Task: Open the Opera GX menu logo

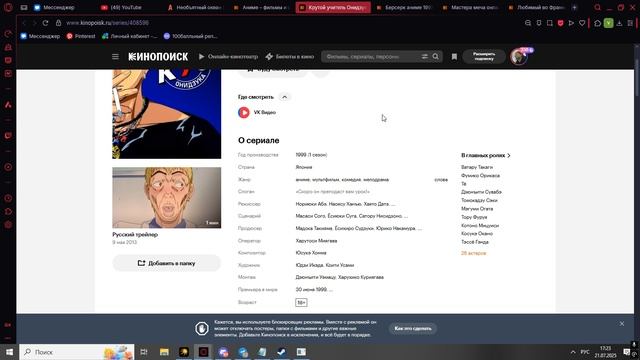Action: 8,7
